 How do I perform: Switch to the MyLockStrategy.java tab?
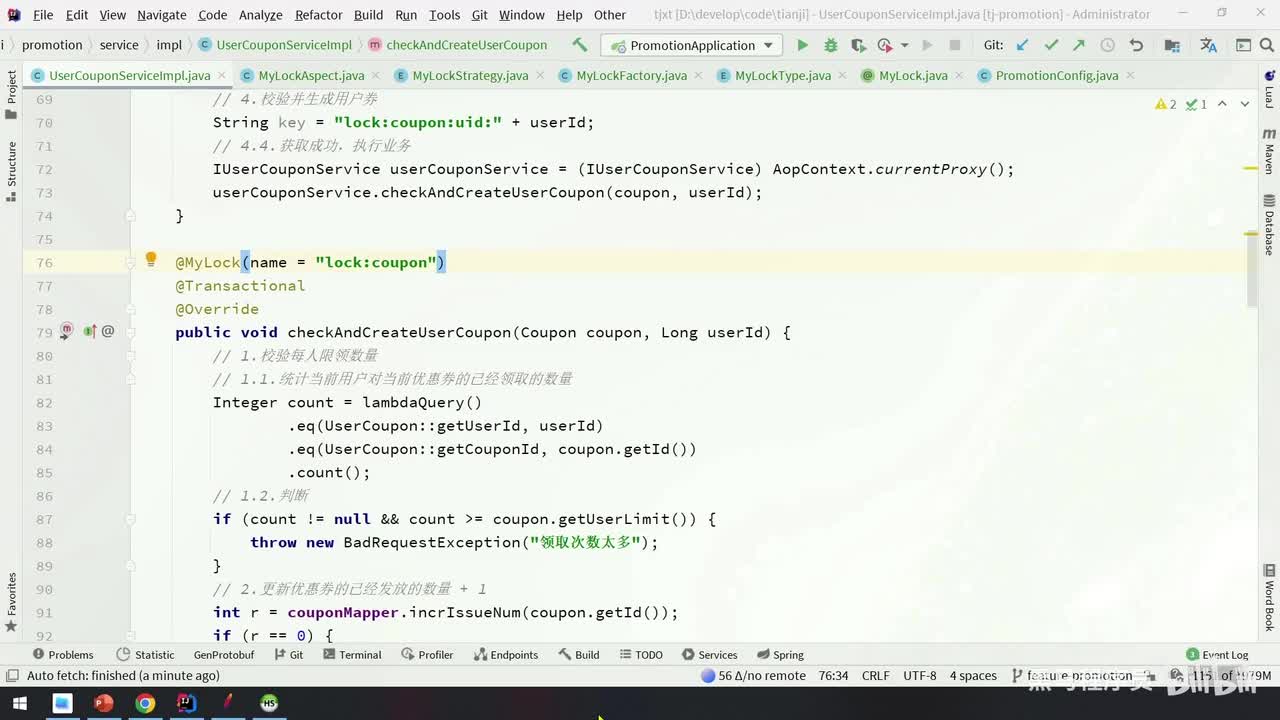(x=470, y=75)
